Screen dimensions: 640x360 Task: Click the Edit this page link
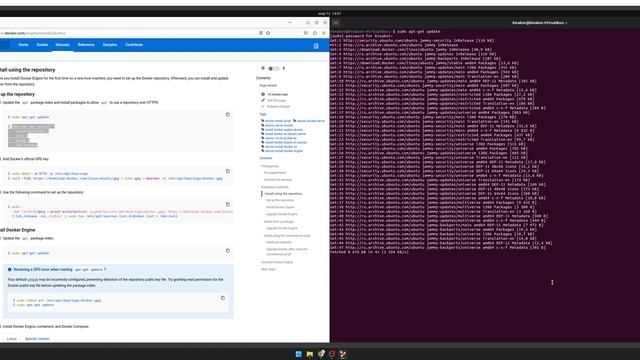tap(277, 100)
